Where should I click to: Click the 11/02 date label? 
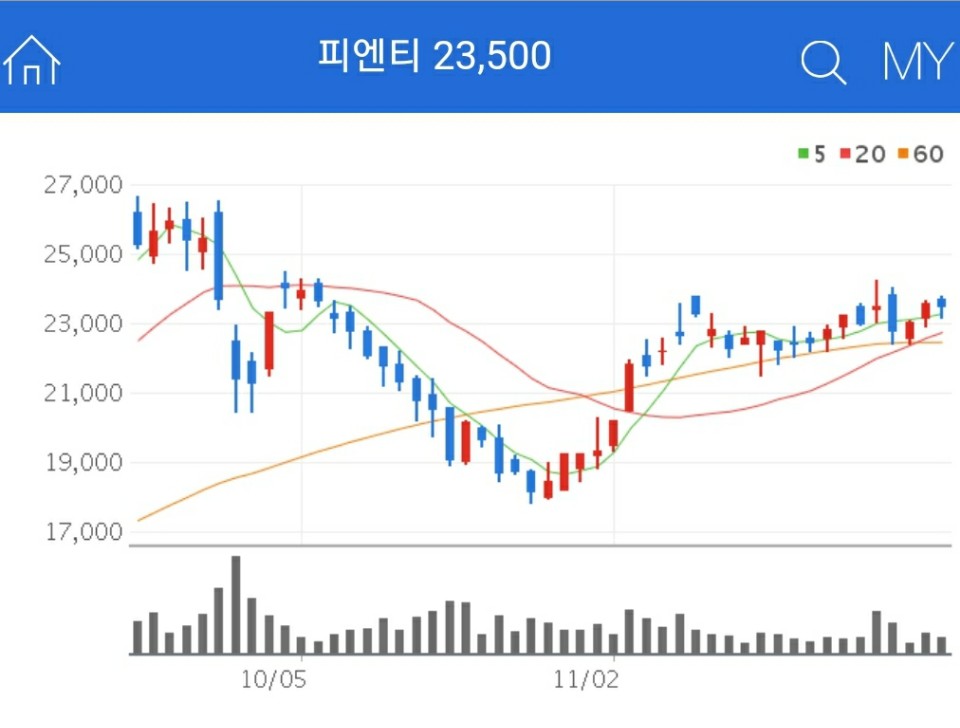[x=586, y=678]
